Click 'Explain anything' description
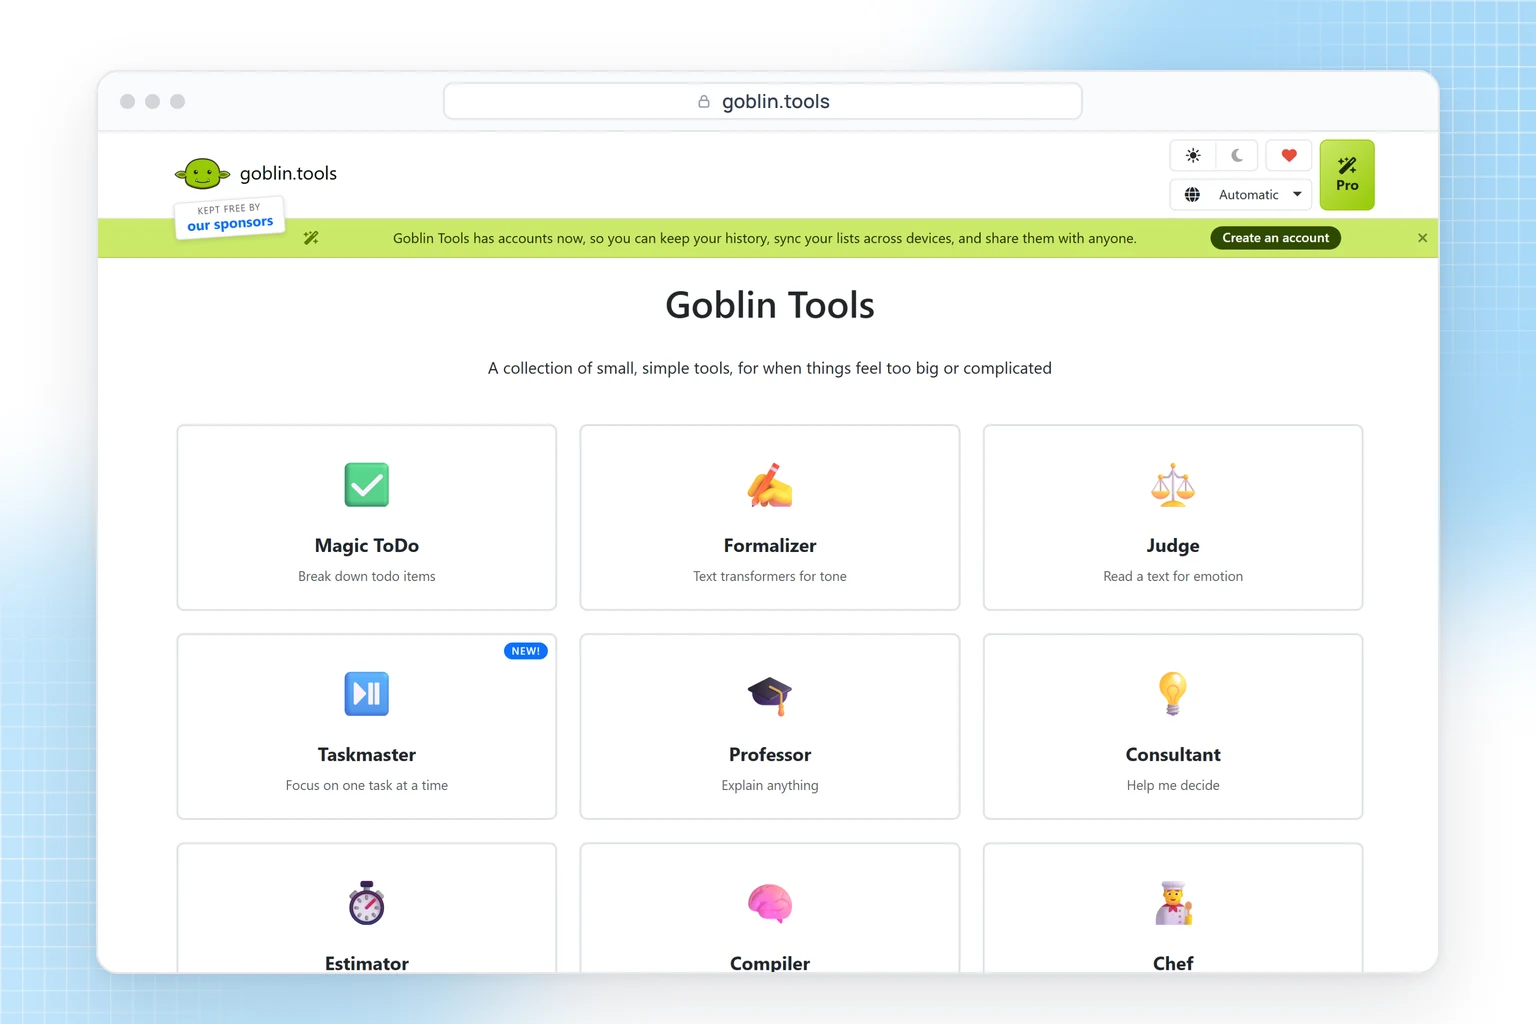 click(x=770, y=786)
